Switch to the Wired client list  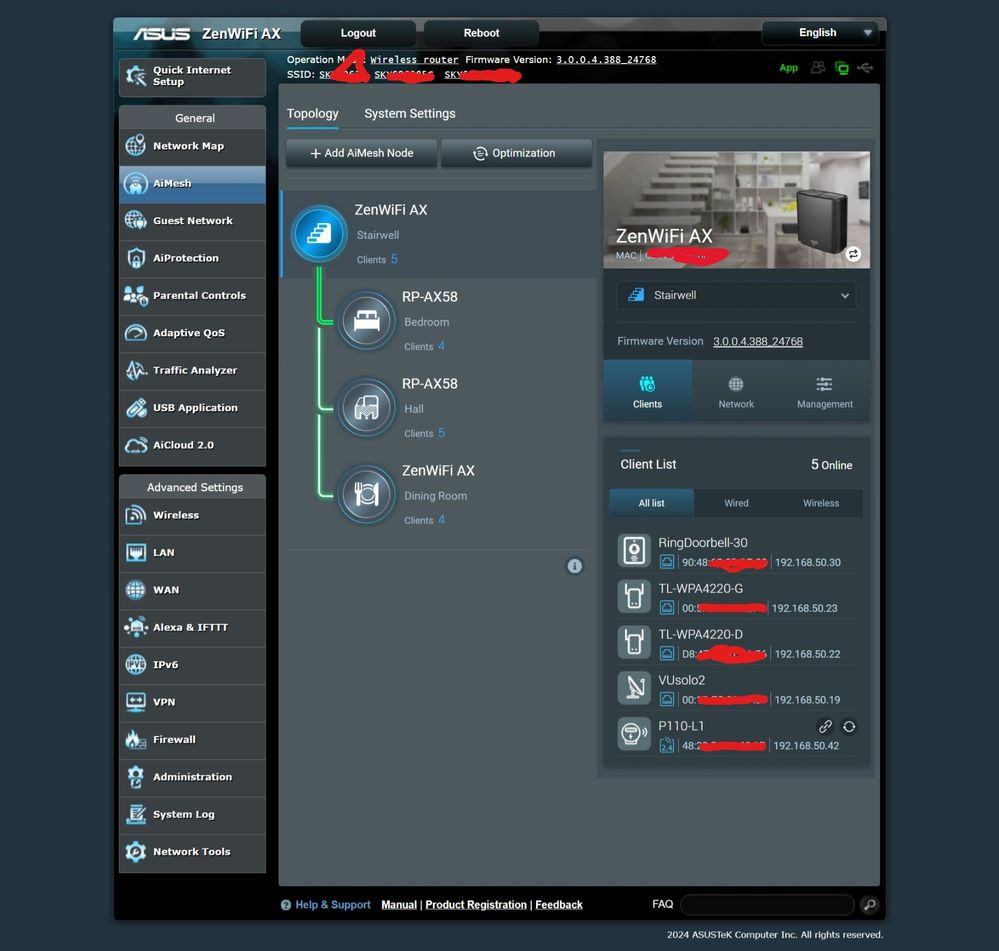point(736,503)
